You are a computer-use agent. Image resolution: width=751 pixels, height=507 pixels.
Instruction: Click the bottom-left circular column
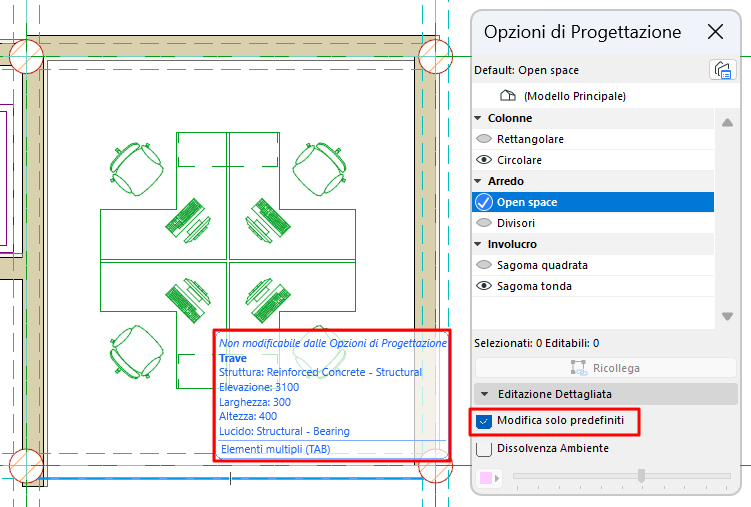click(x=26, y=466)
